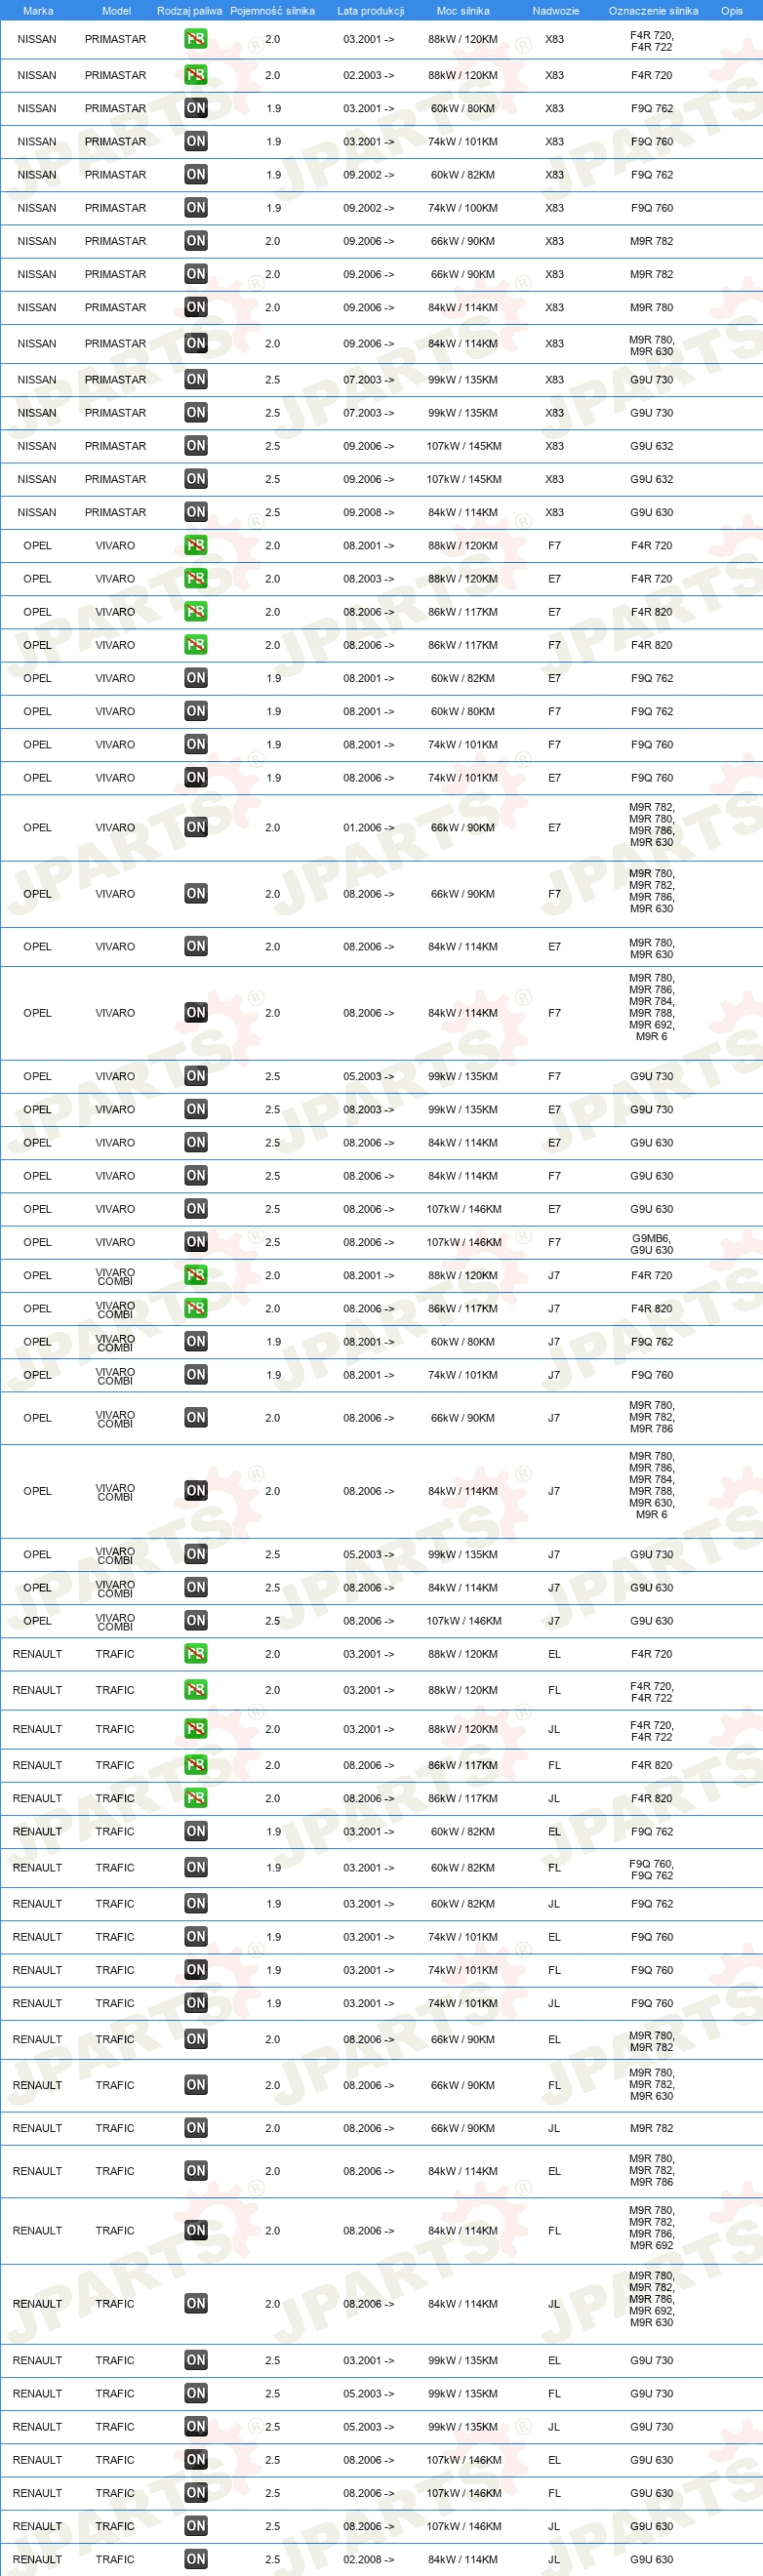
Task: Click ON diesel icon, Nissan 1.9 60kW/80KM row
Action: (x=196, y=108)
